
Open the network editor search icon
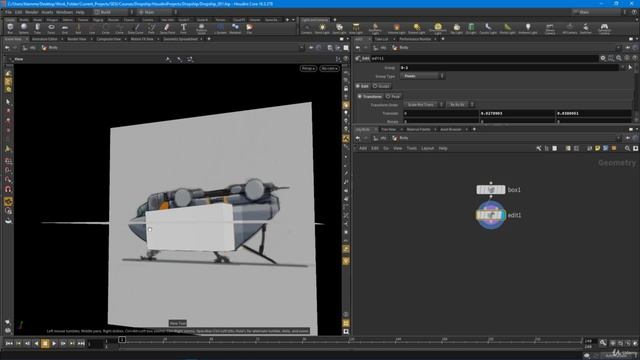pos(627,149)
